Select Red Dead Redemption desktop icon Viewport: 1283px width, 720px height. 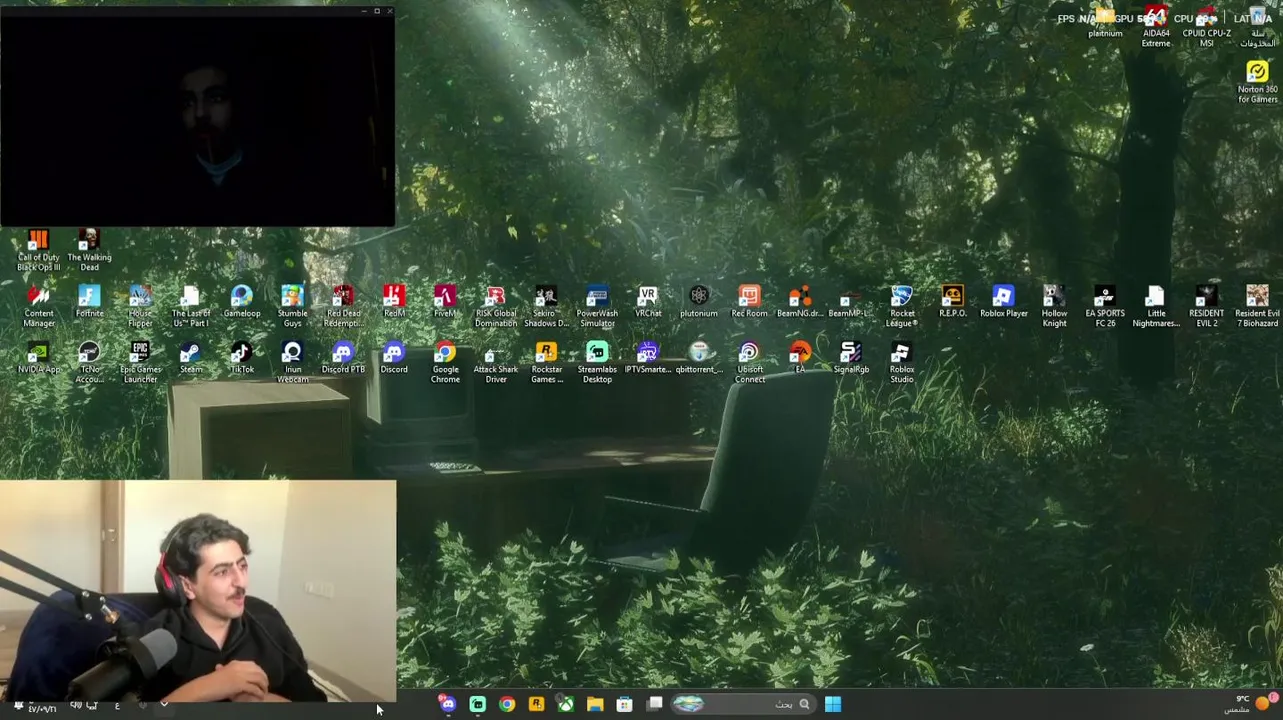343,306
